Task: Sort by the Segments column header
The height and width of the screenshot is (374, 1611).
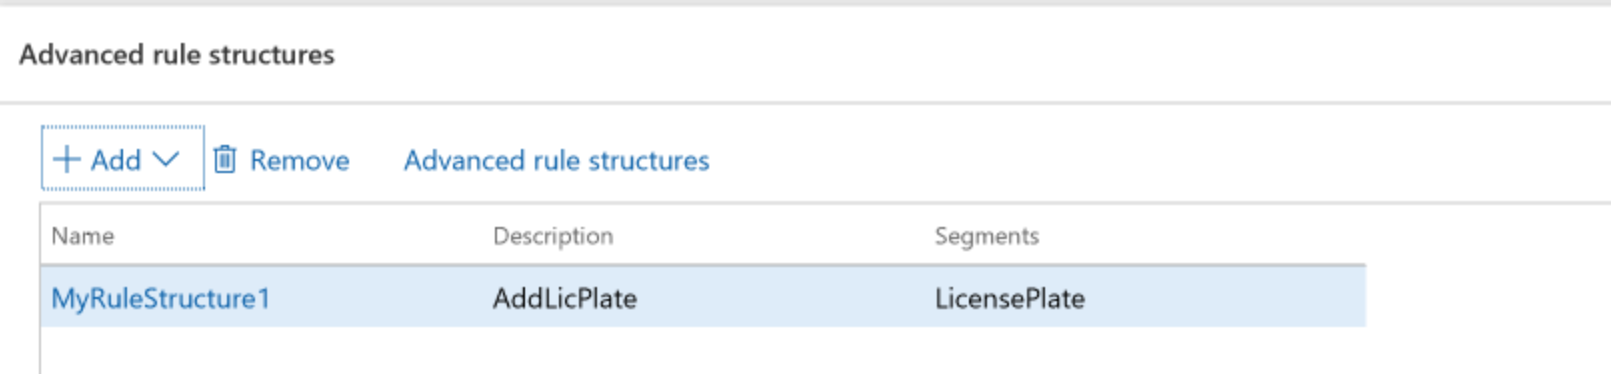Action: click(987, 236)
